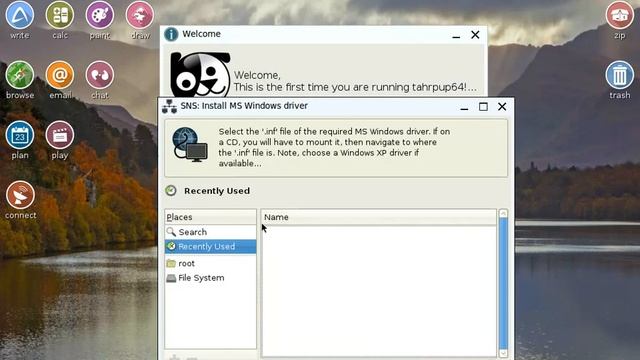Viewport: 640px width, 360px height.
Task: Maximize the SNS Install driver window
Action: tap(483, 107)
